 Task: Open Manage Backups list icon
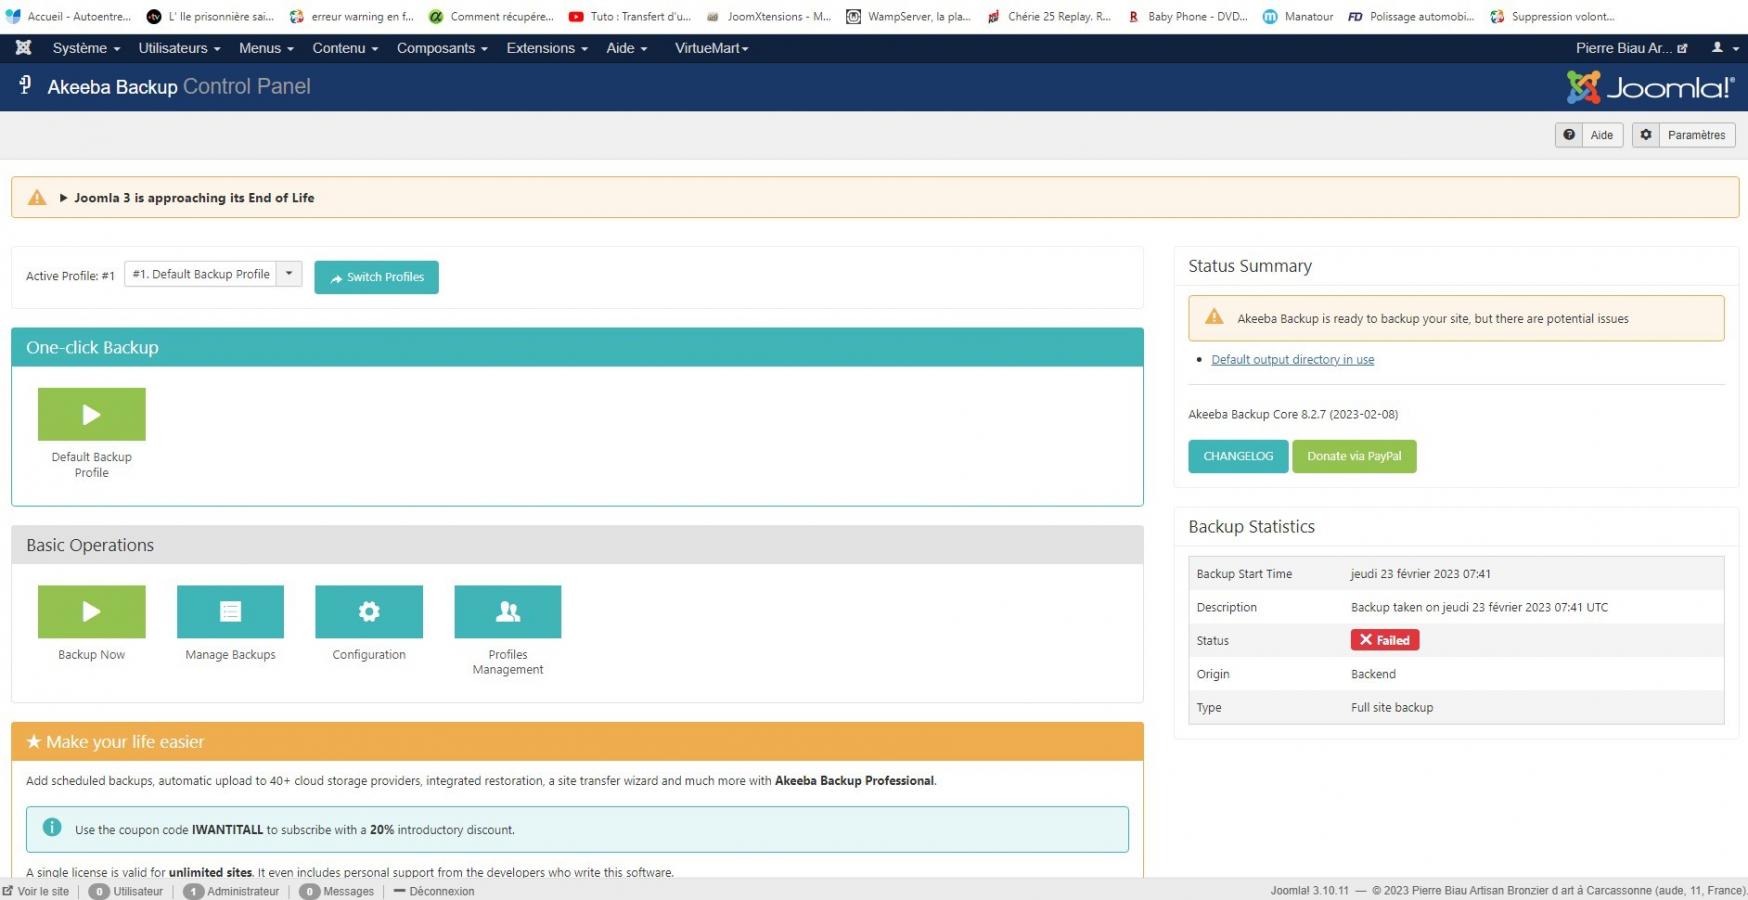(x=230, y=611)
